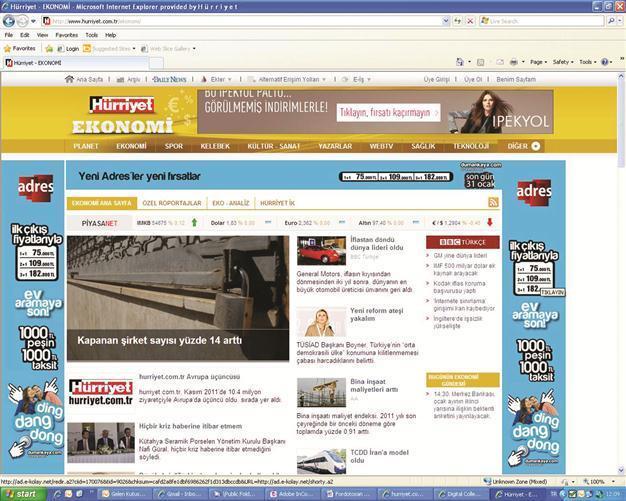
Task: Click the padlock main story image
Action: point(178,298)
